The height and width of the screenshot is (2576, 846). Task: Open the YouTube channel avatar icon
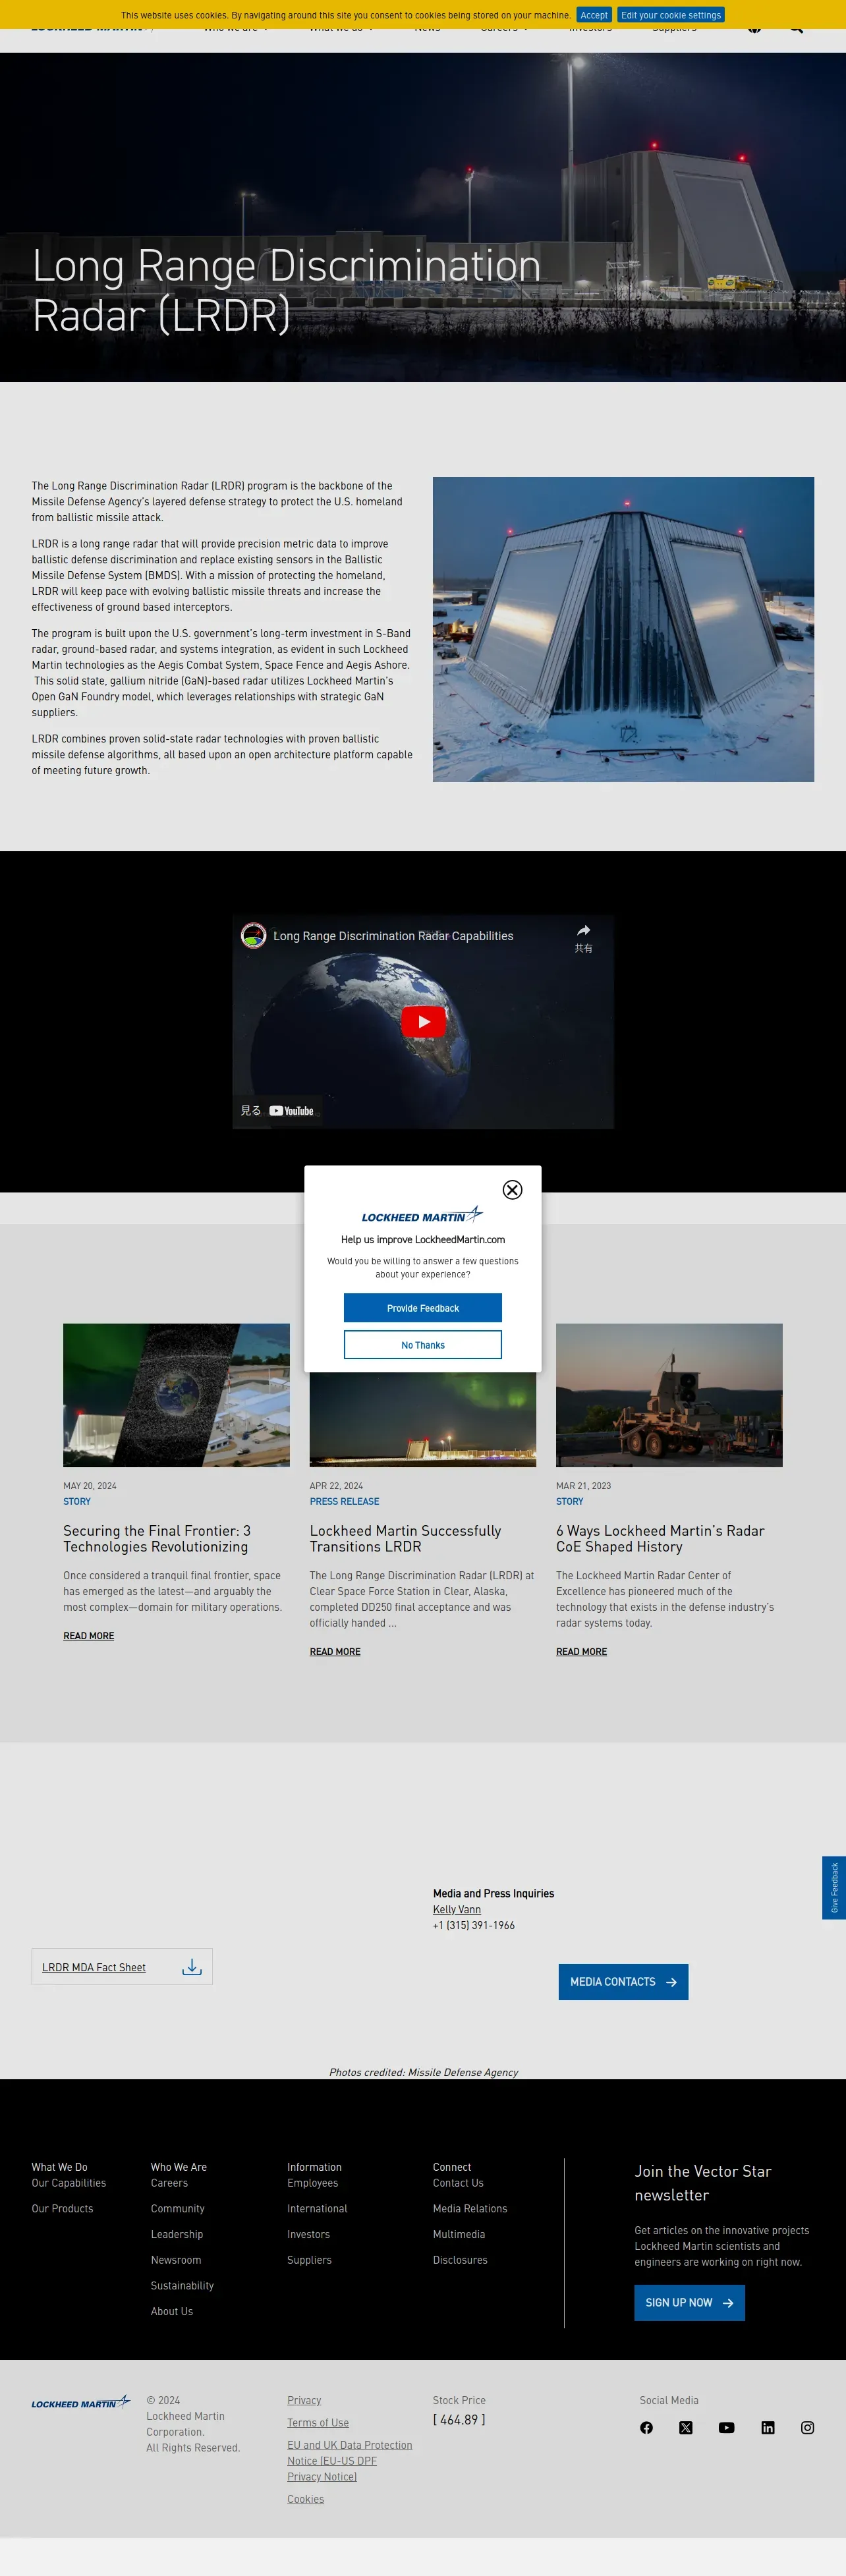[253, 935]
